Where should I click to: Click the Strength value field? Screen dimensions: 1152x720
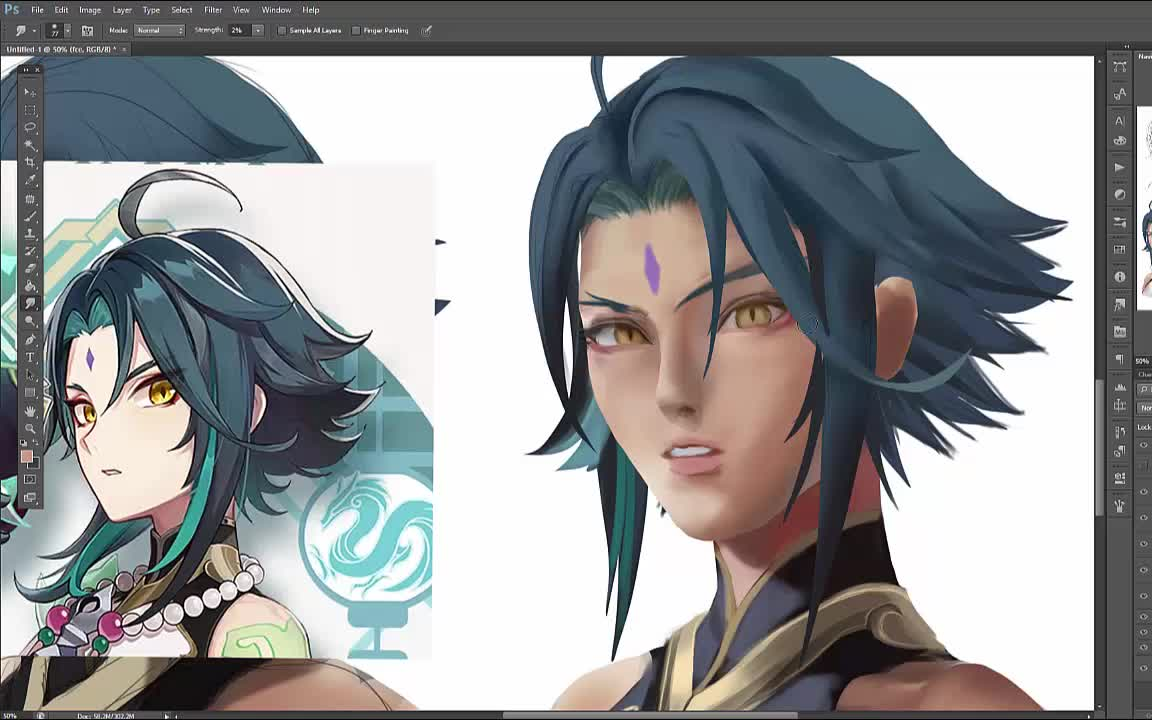pyautogui.click(x=240, y=31)
